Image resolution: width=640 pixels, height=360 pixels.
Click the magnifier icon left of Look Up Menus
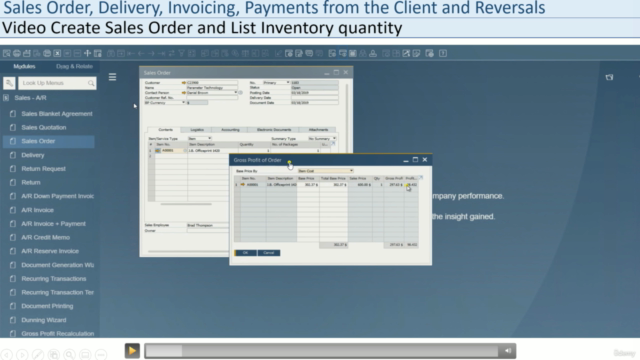tap(9, 83)
